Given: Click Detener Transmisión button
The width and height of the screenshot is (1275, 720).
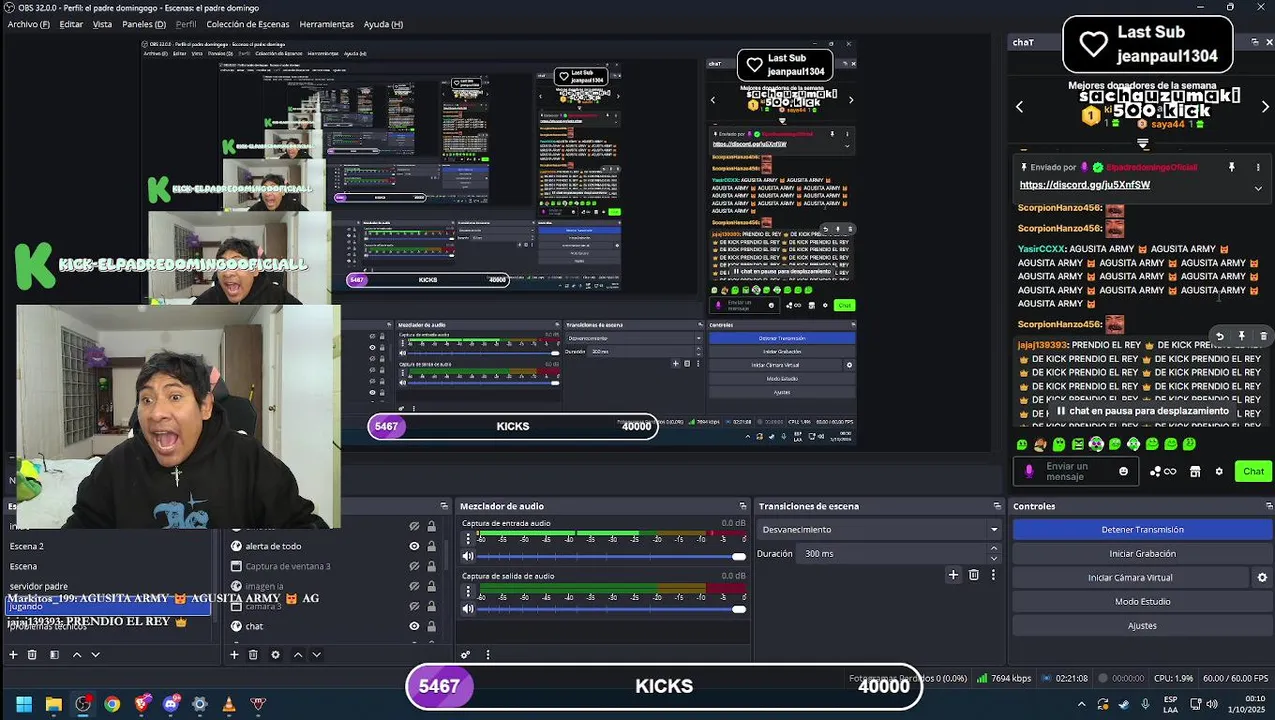Looking at the screenshot, I should pos(1142,530).
